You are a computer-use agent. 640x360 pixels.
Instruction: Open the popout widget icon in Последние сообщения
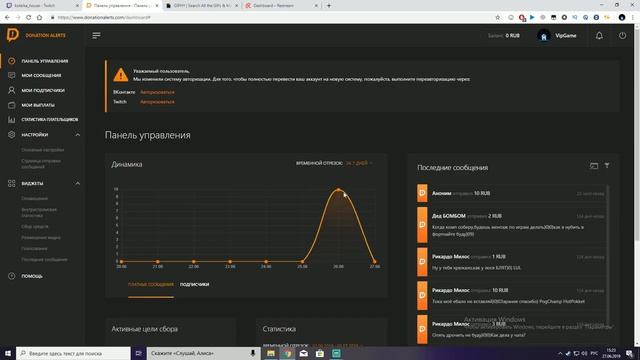tap(594, 166)
